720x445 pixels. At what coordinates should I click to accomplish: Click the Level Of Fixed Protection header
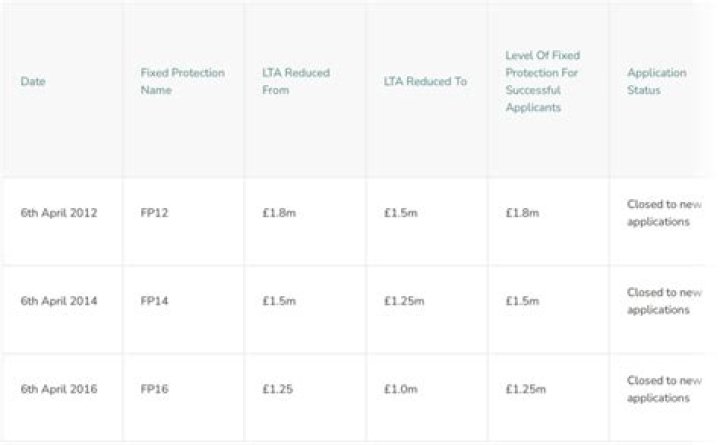(543, 81)
